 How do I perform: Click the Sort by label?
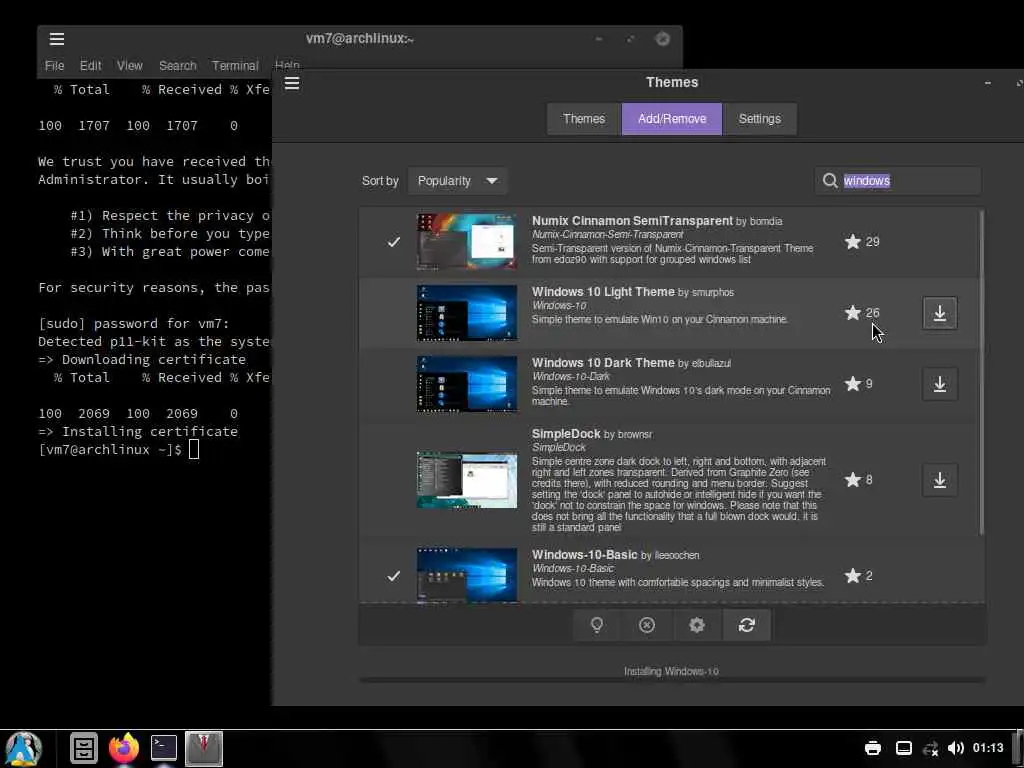(380, 181)
